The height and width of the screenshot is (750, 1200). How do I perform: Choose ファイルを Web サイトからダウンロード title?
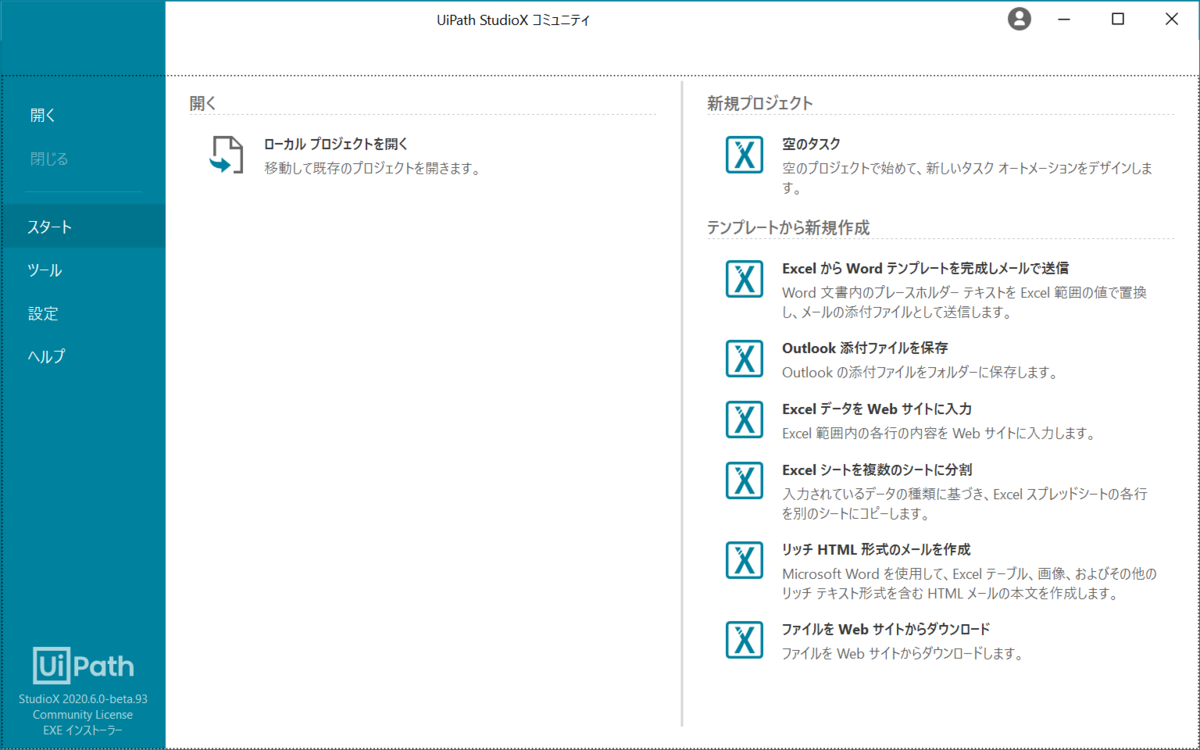[886, 629]
